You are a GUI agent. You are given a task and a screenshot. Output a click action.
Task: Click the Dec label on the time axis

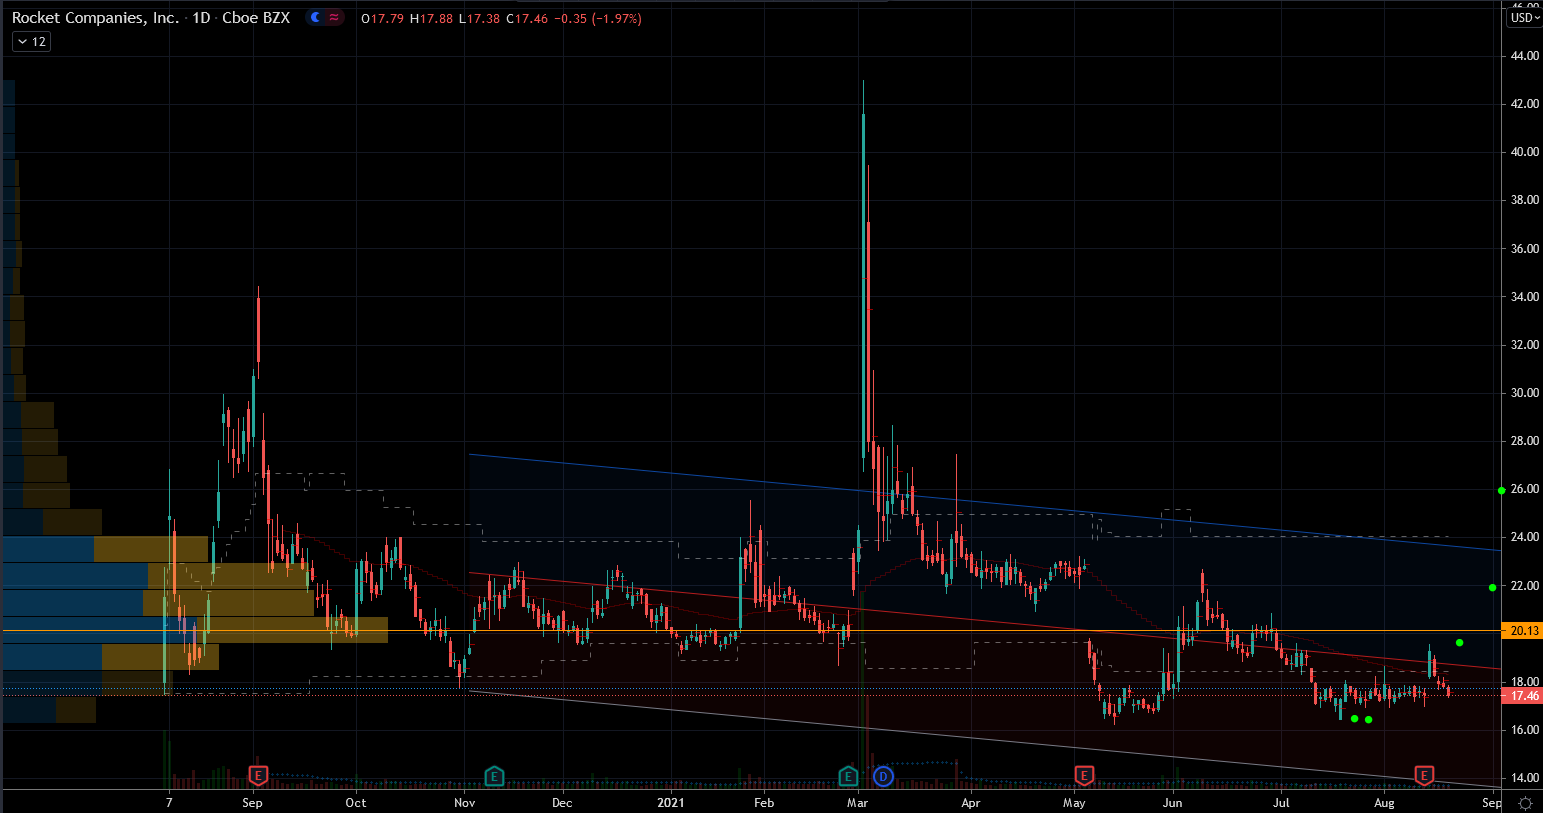pos(562,803)
